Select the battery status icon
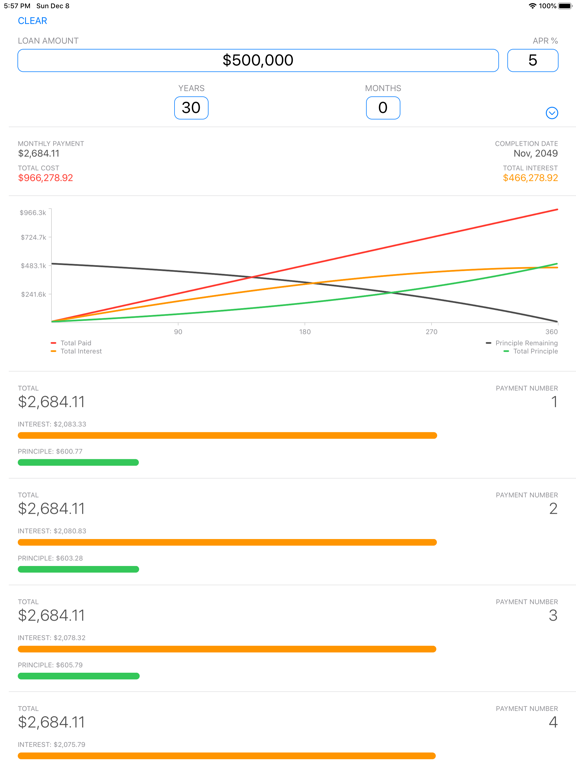 pyautogui.click(x=565, y=6)
